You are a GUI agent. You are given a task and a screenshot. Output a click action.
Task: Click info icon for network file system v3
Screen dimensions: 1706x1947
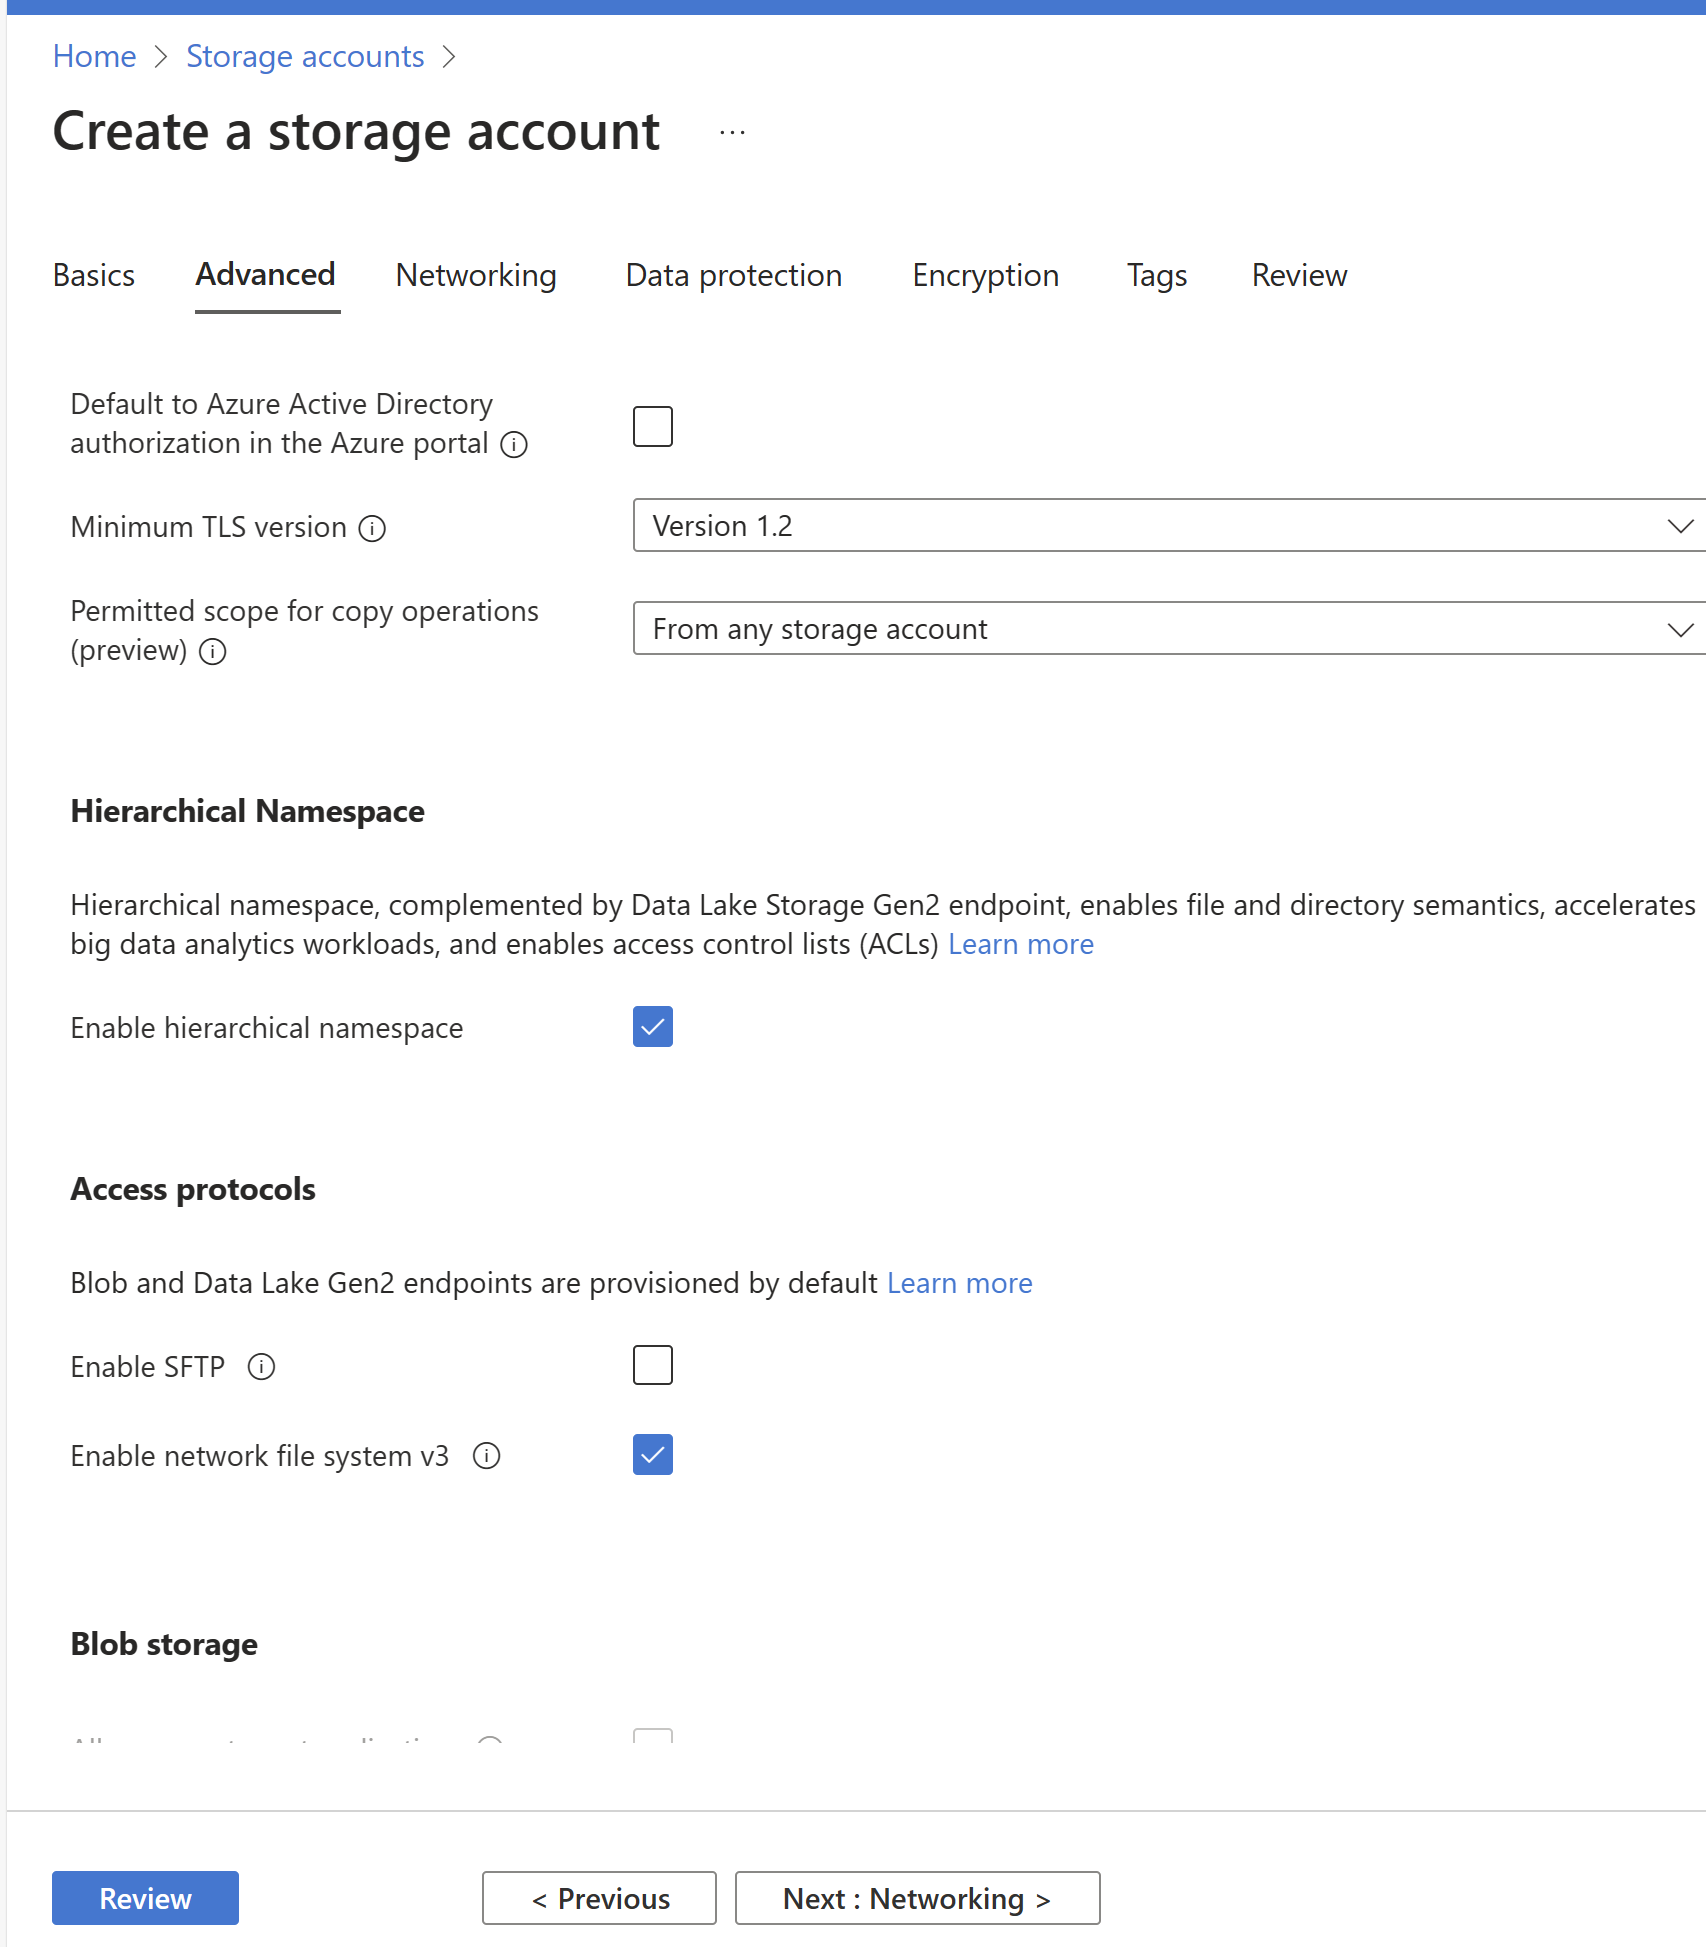[x=487, y=1456]
